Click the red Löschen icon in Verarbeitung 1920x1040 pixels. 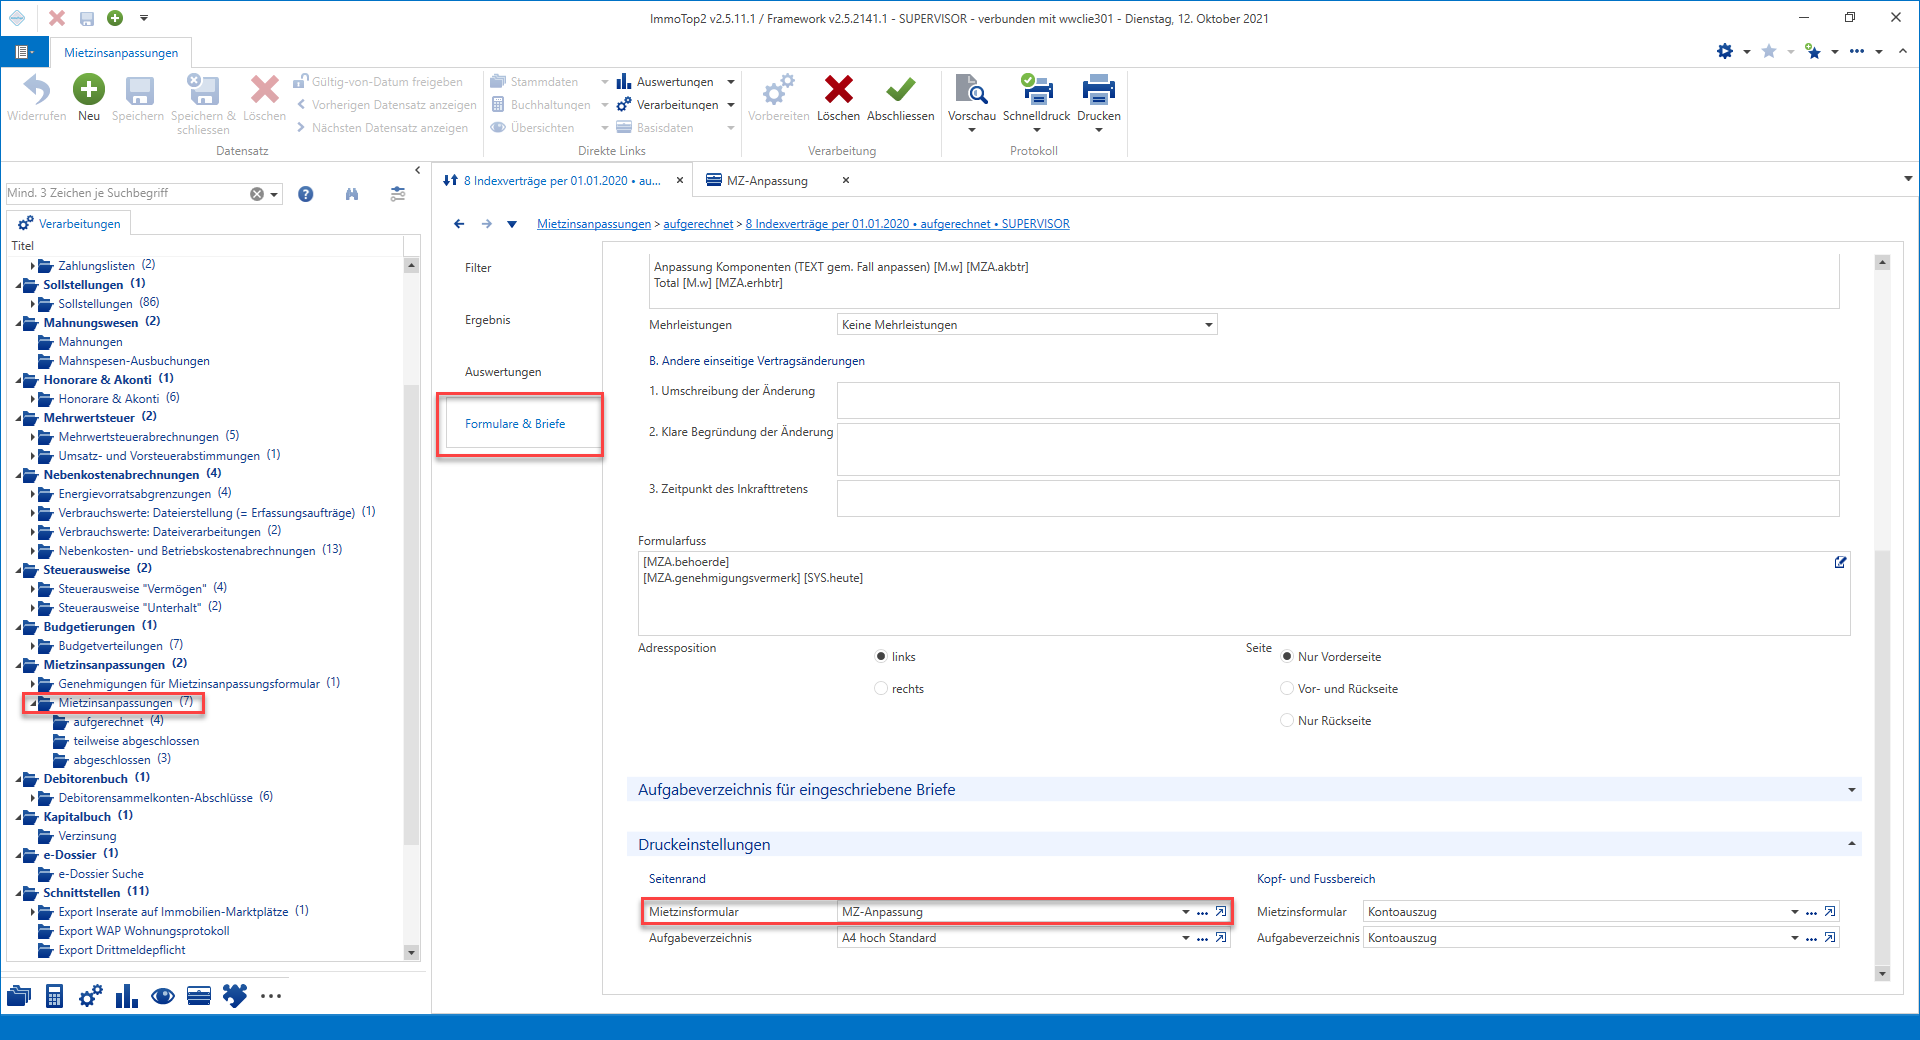tap(838, 90)
